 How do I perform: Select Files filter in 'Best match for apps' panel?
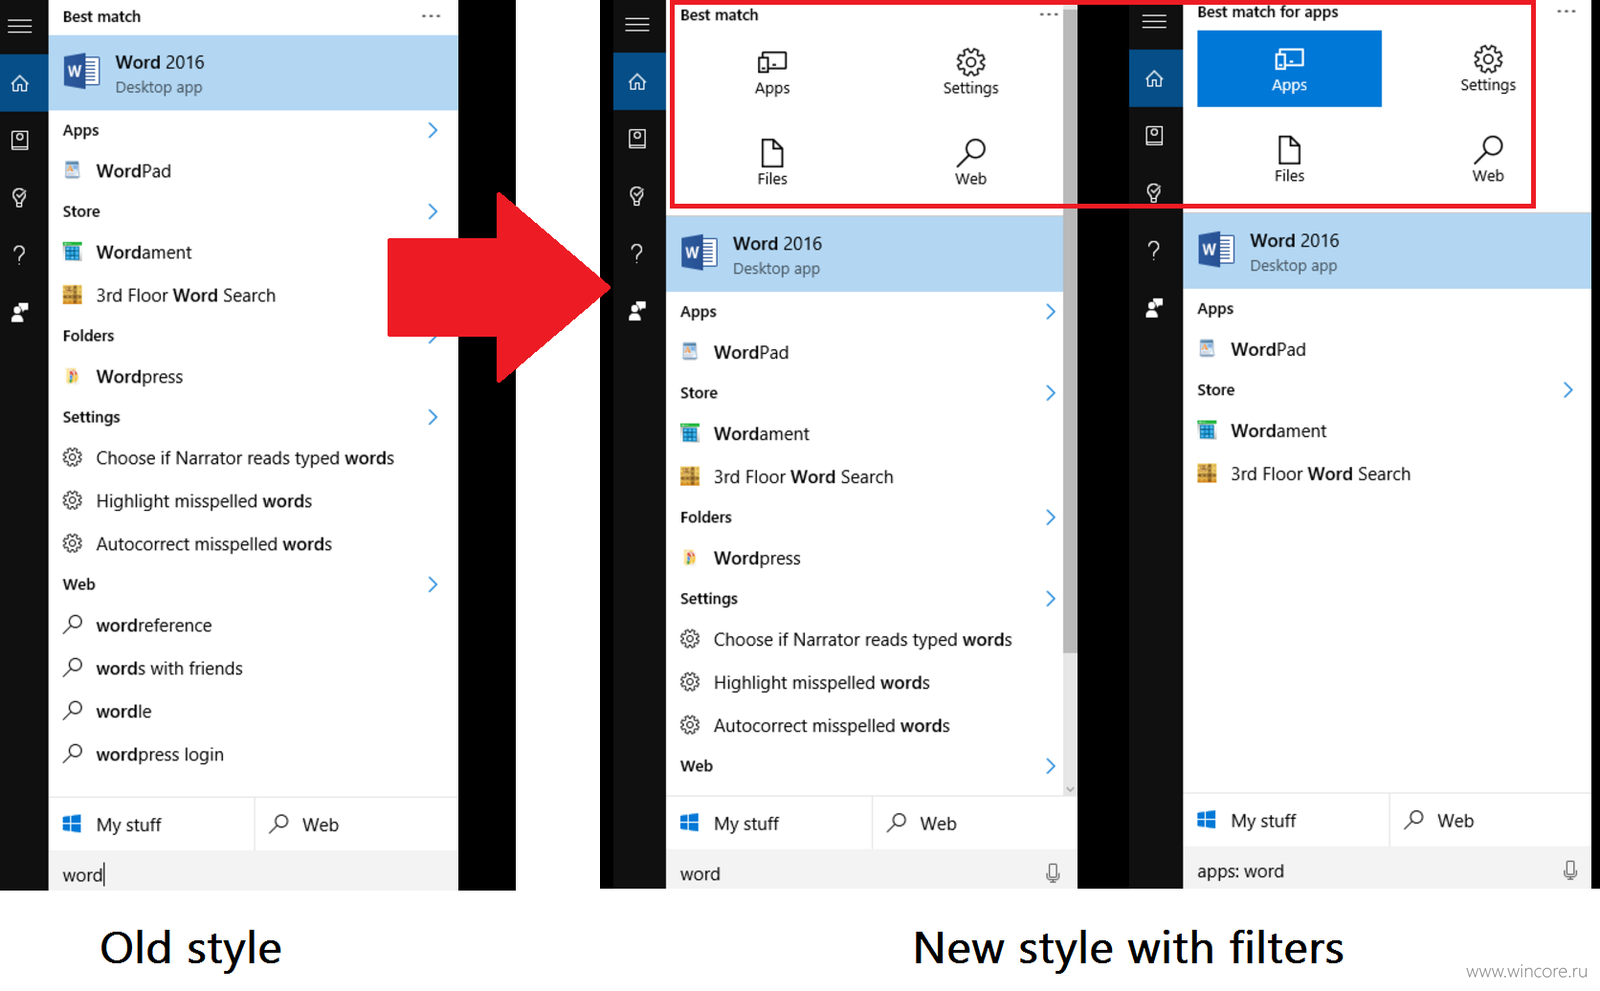[1289, 160]
